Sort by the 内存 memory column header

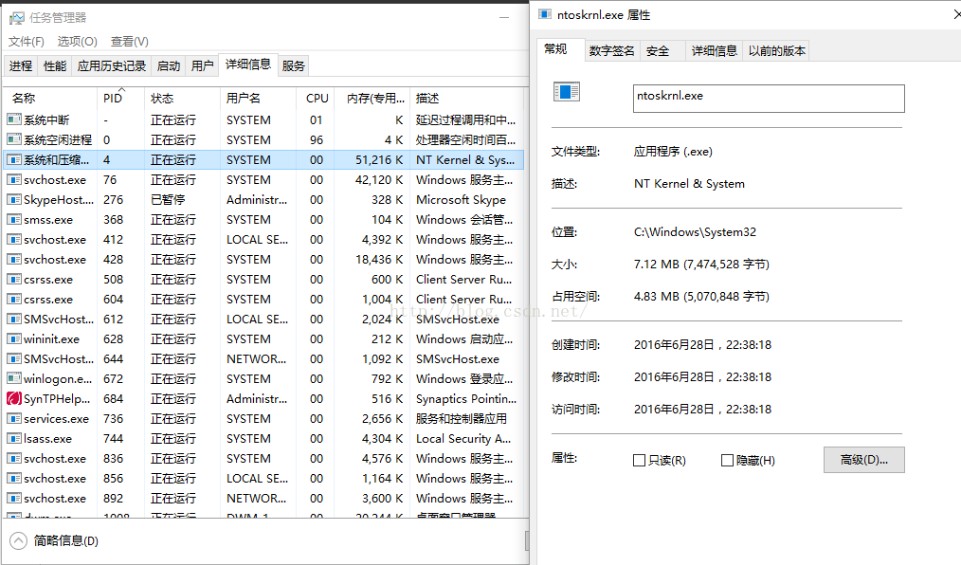(x=373, y=98)
